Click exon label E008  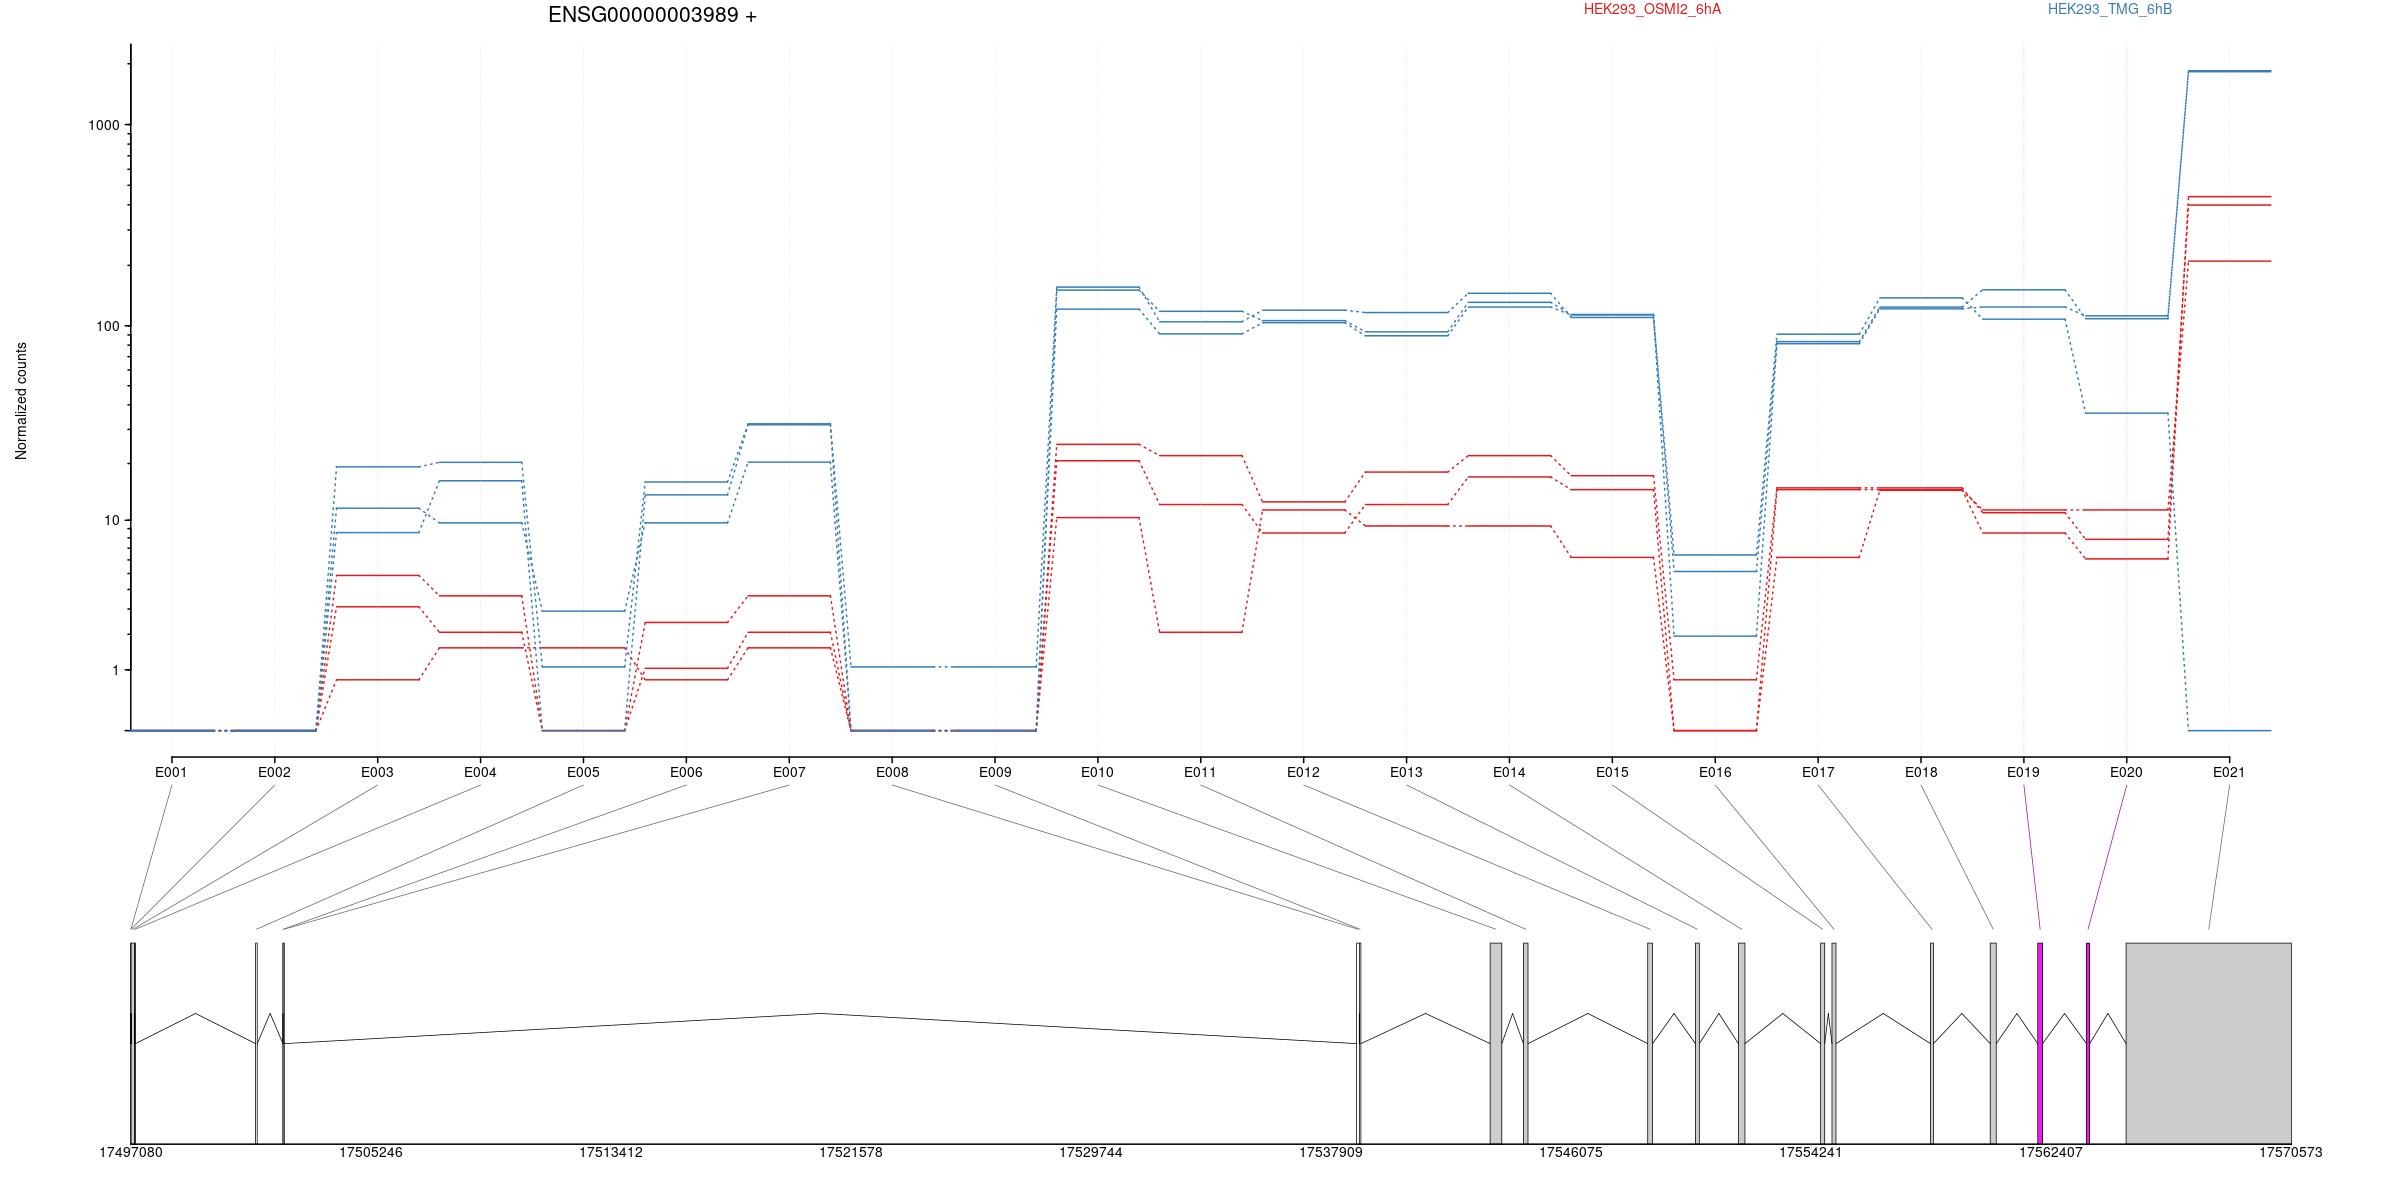892,772
